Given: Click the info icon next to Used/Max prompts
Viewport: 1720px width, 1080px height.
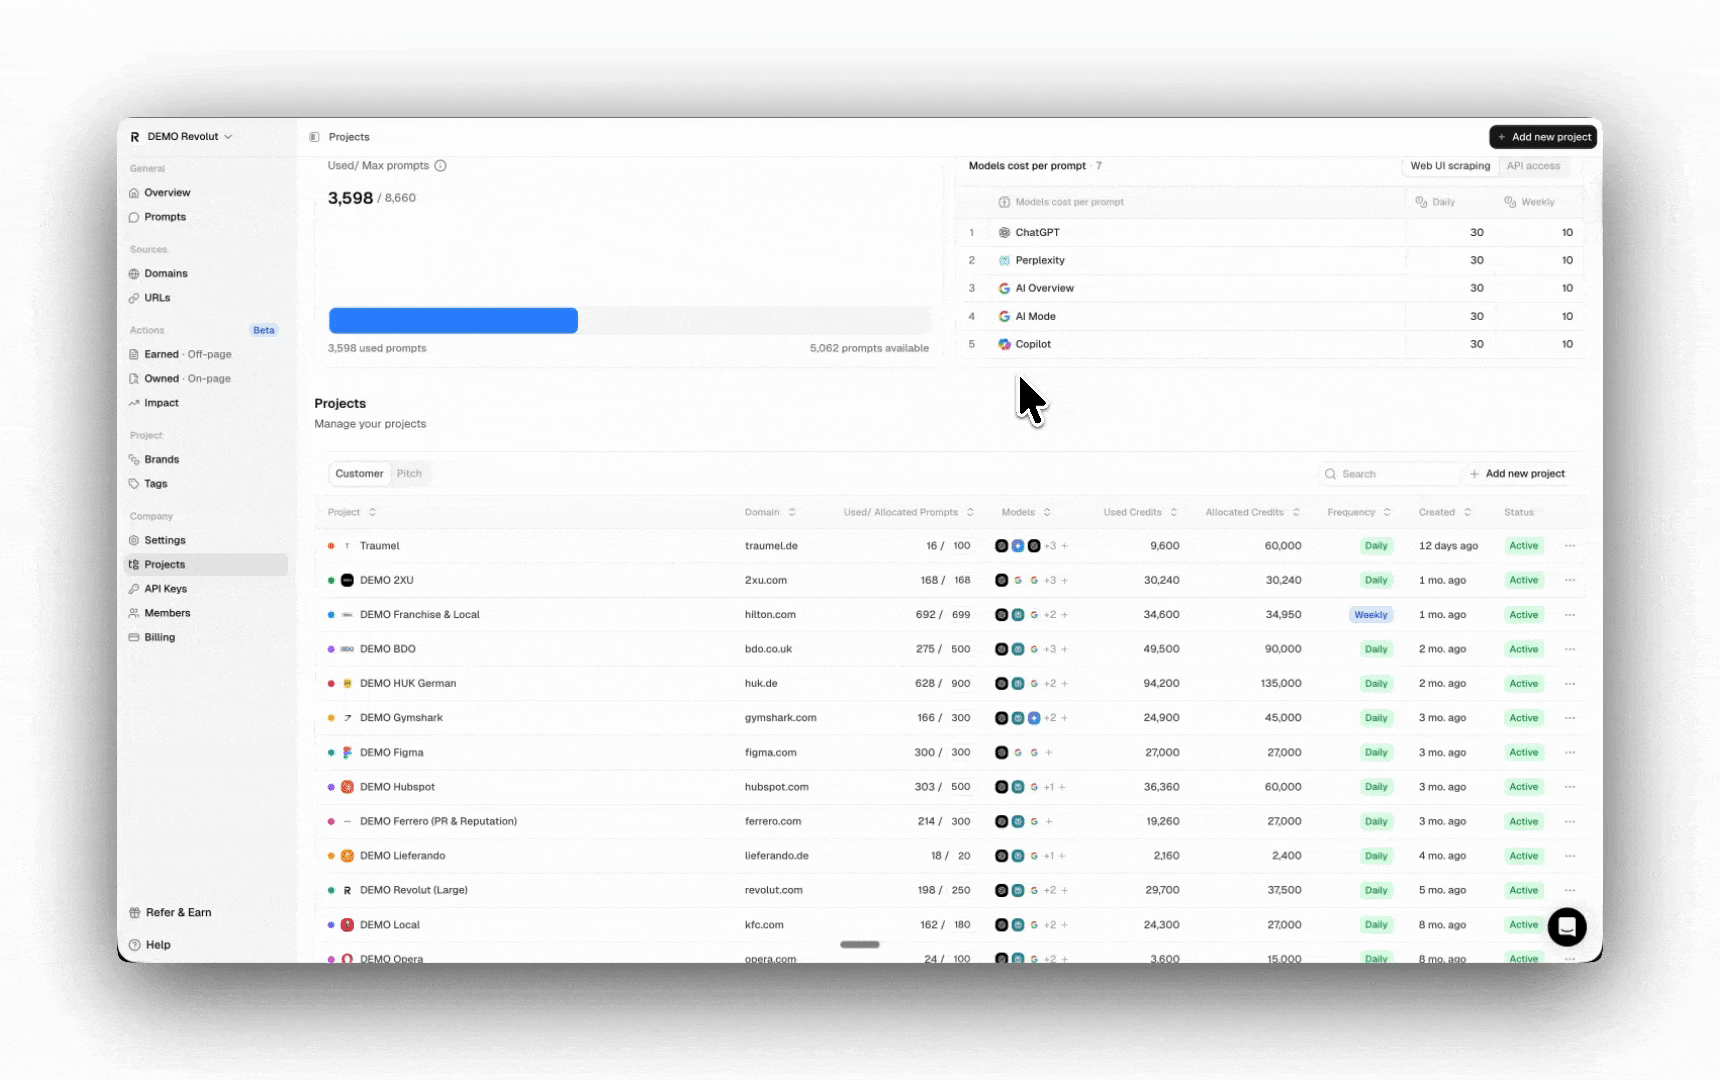Looking at the screenshot, I should (x=440, y=166).
